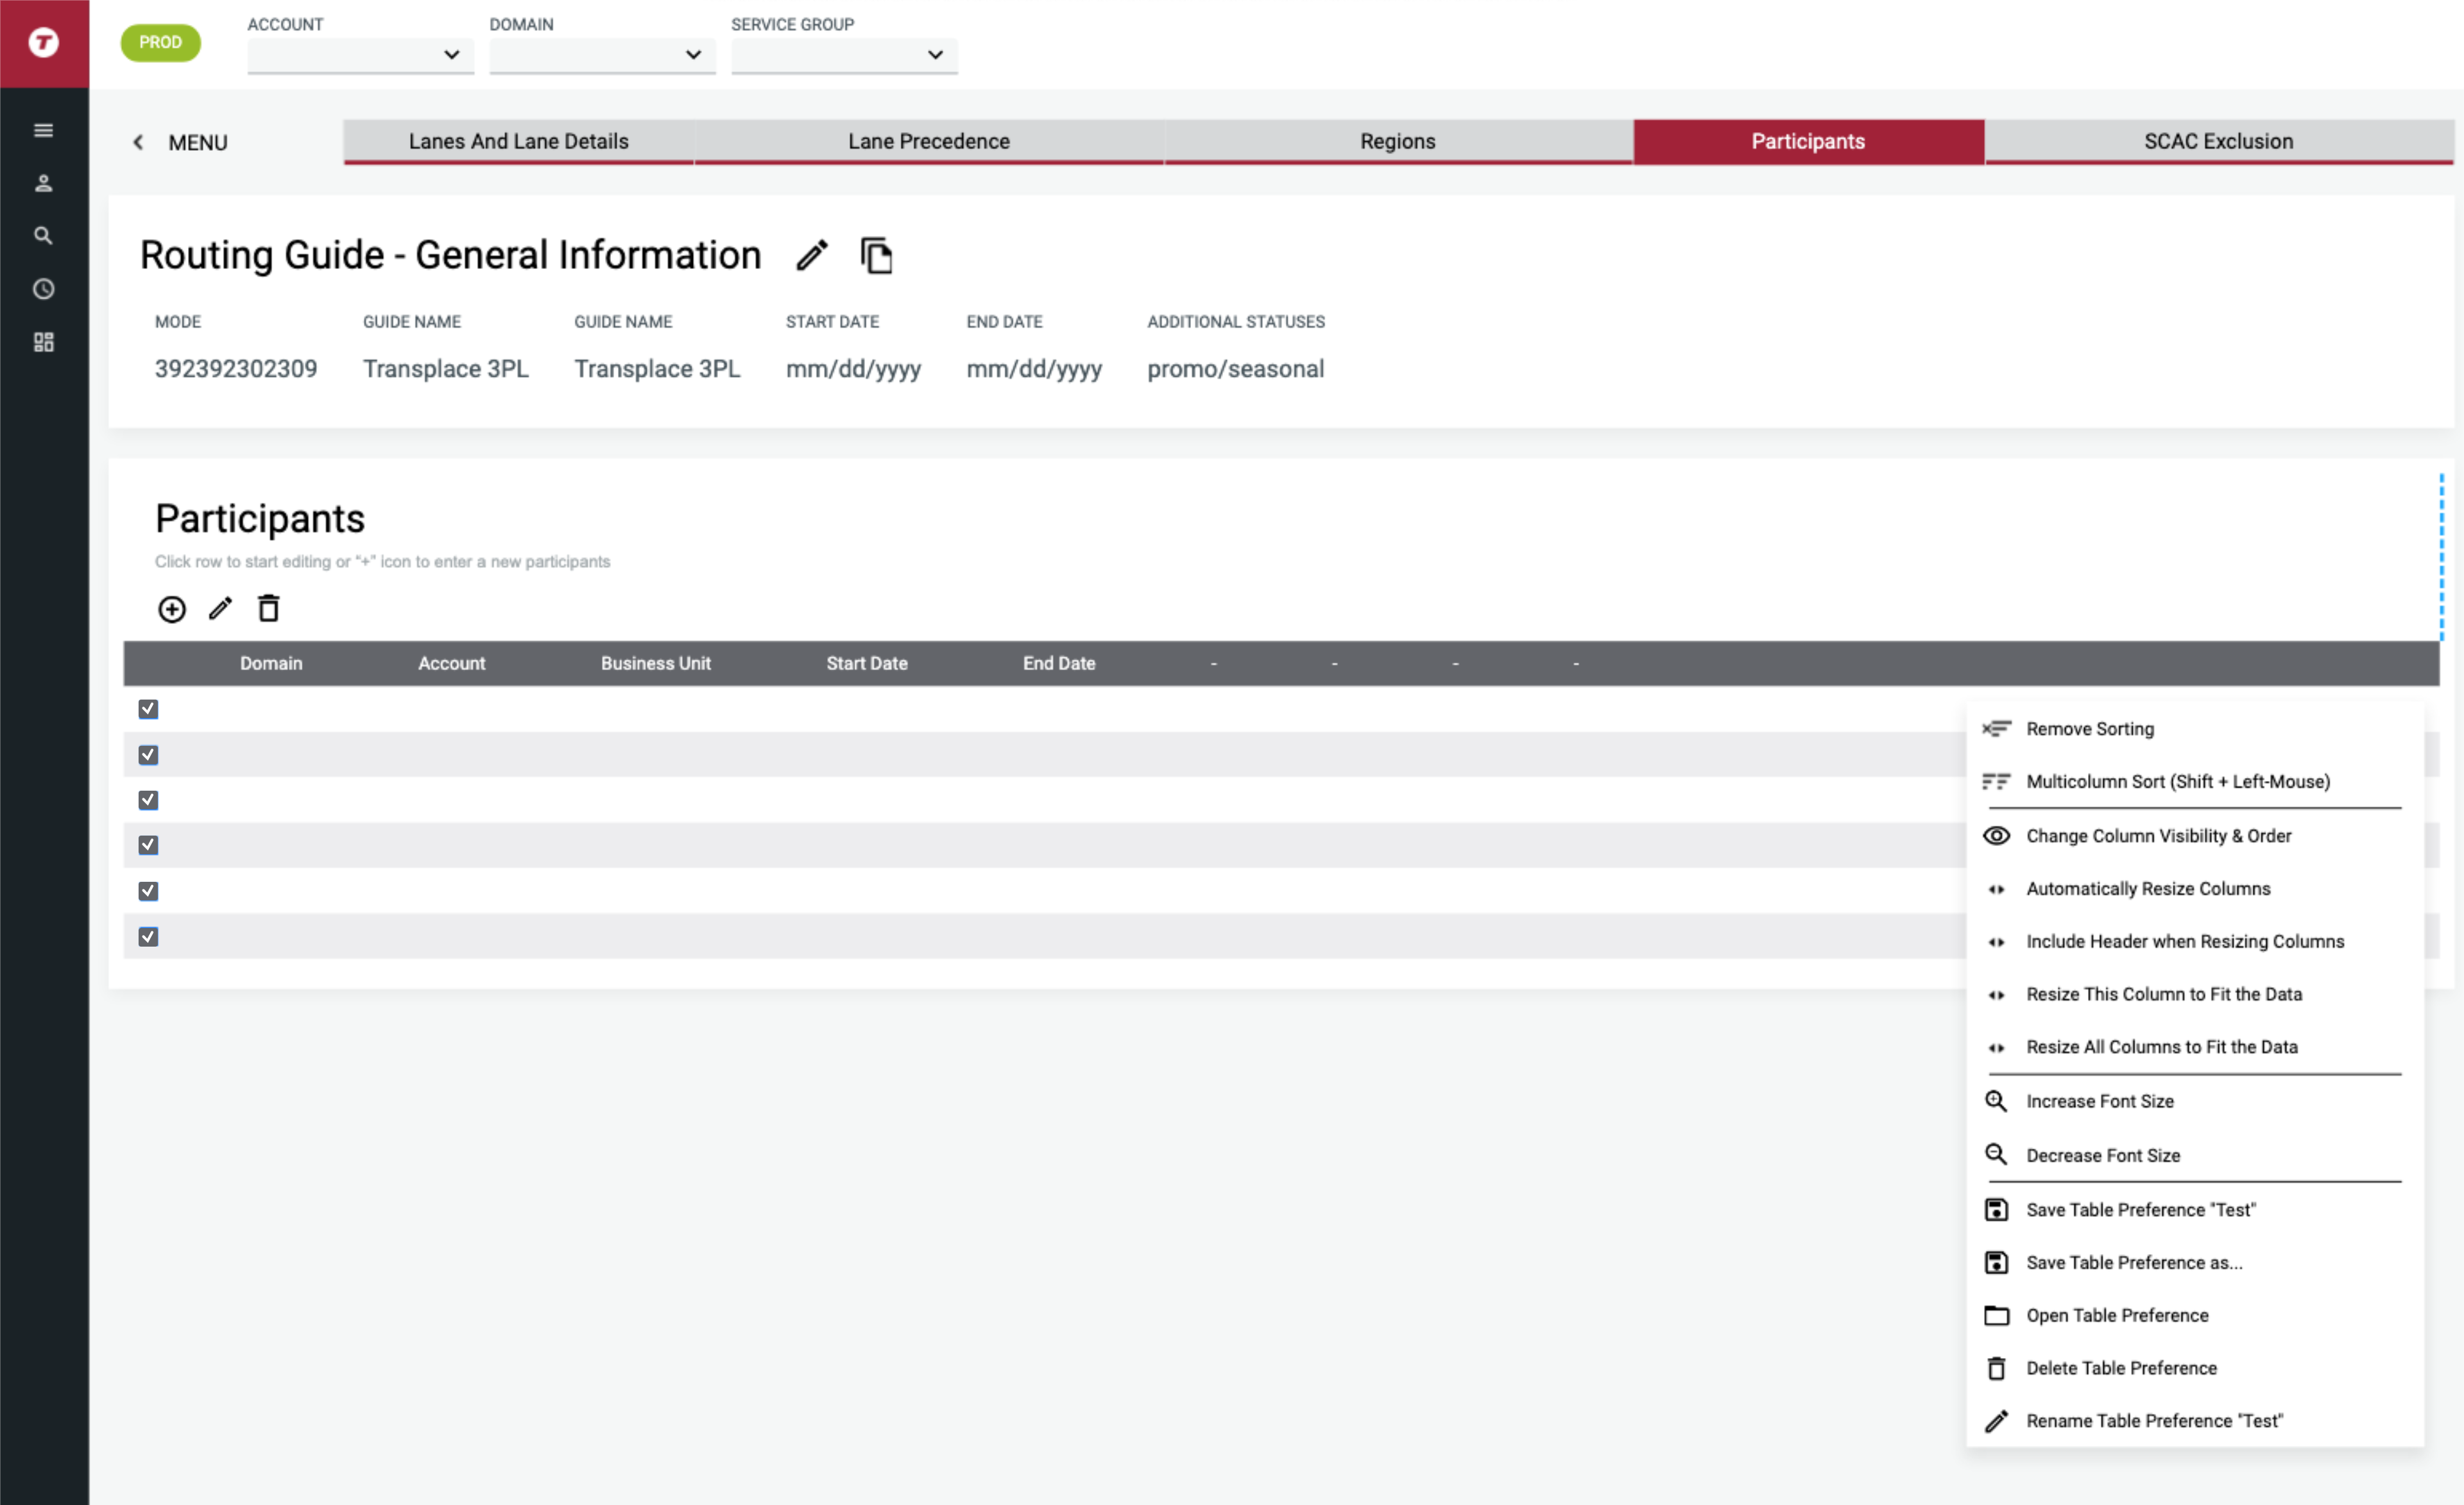Select Remove Sorting from context menu
This screenshot has height=1505, width=2464.
click(2194, 729)
